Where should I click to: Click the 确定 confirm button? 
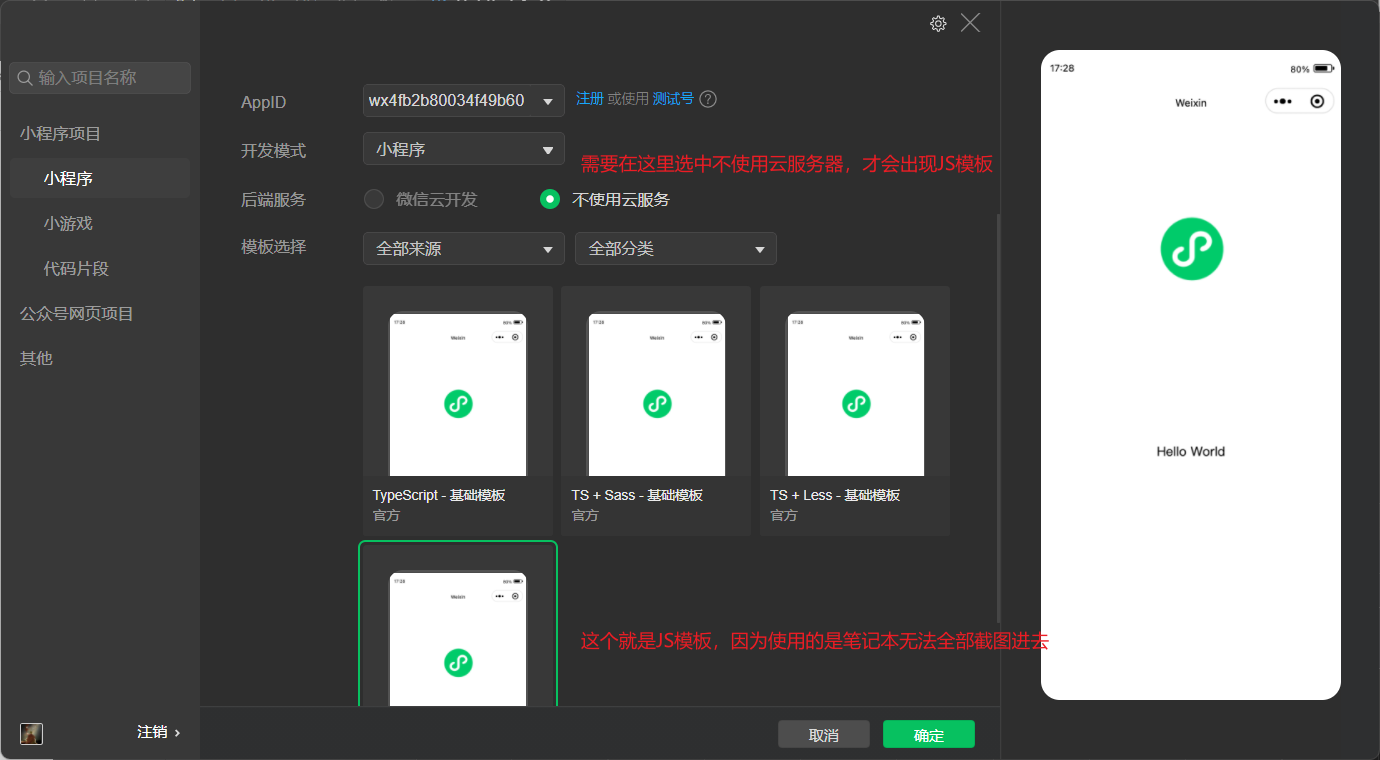pos(929,734)
